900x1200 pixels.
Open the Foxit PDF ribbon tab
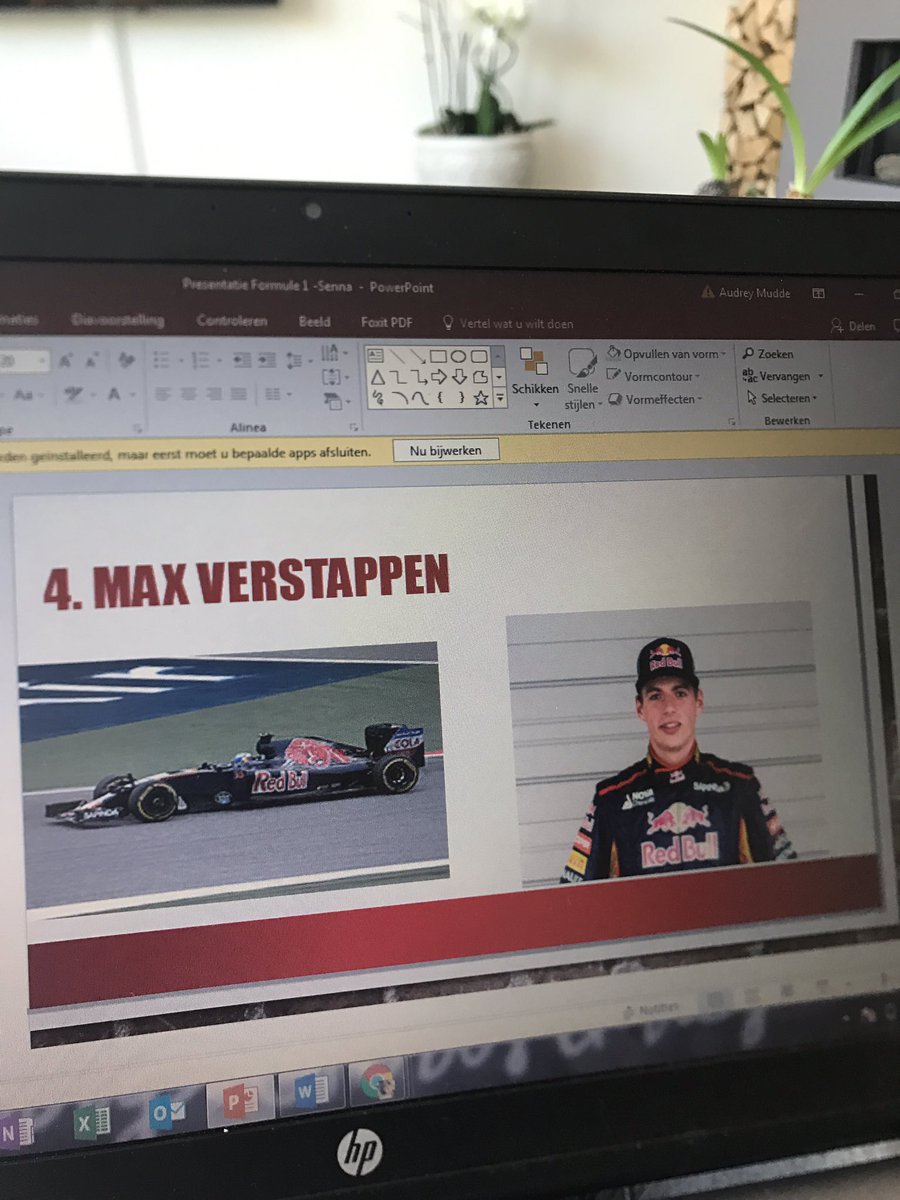pyautogui.click(x=387, y=322)
